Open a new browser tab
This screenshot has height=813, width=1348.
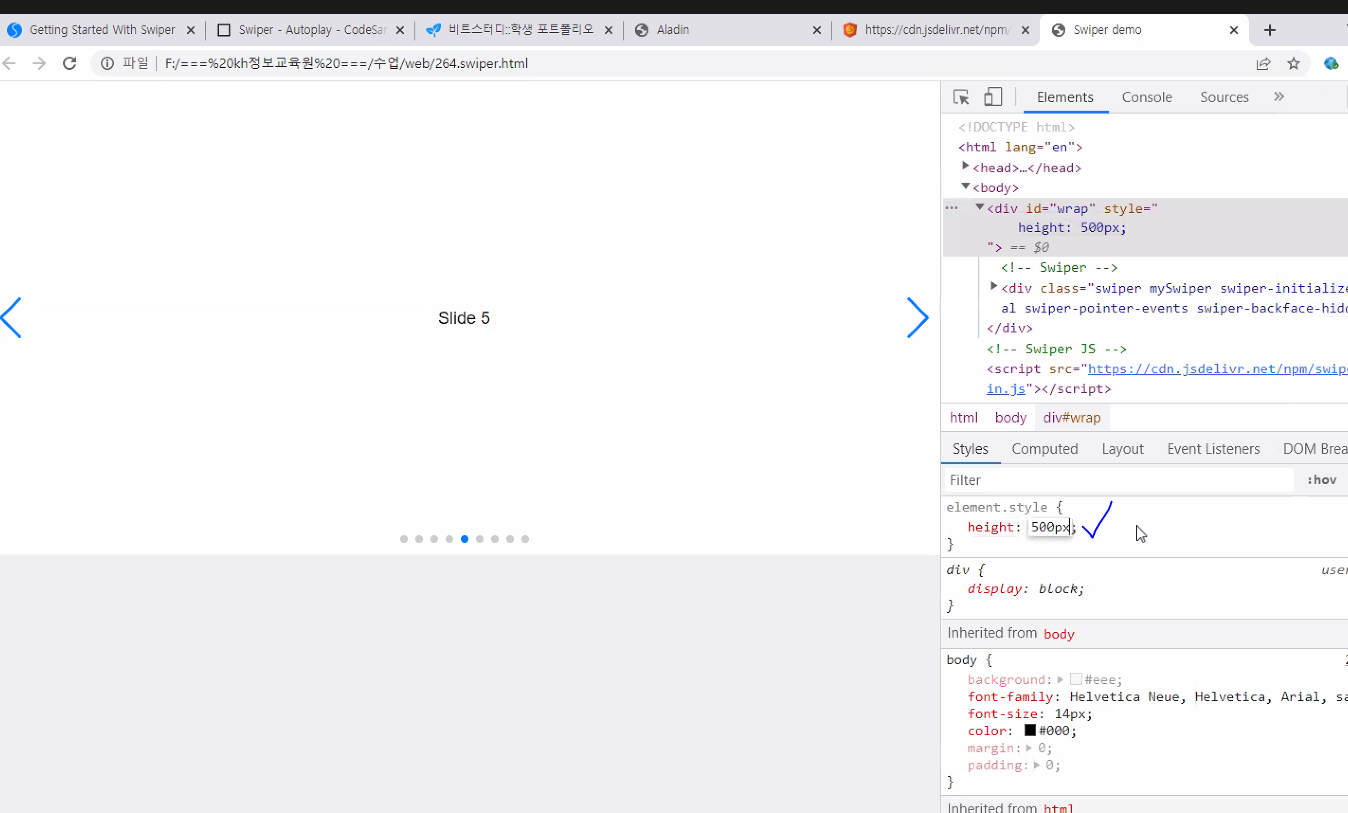(x=1270, y=30)
